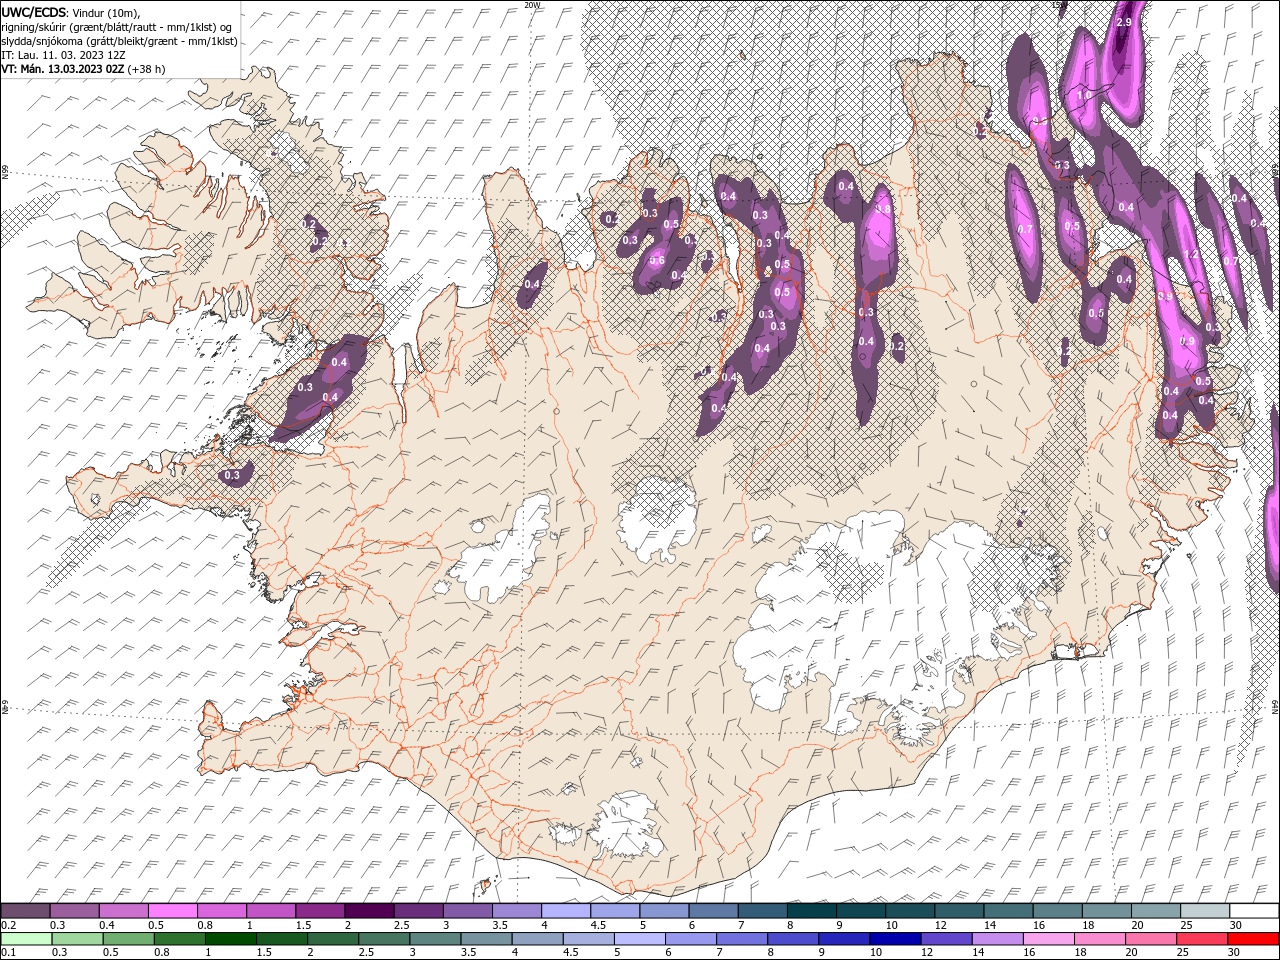
Task: Choose the upper legend swatch labeled 8
Action: click(812, 911)
